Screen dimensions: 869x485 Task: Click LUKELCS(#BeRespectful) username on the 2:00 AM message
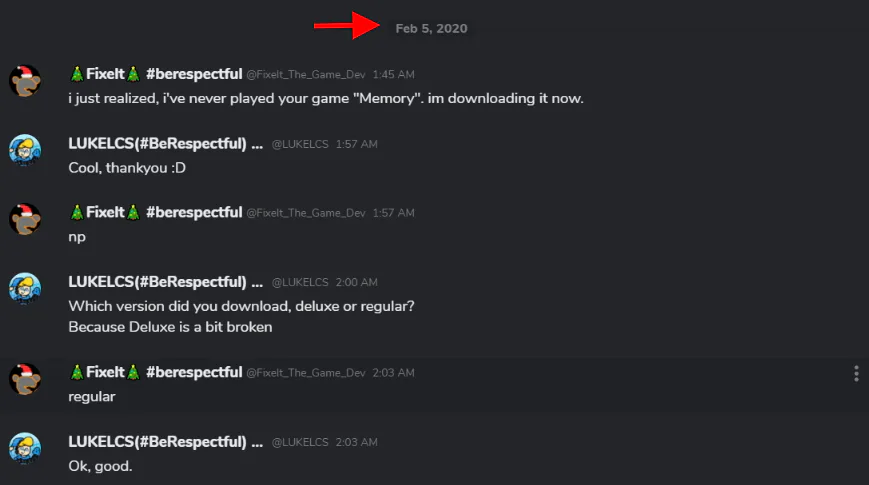coord(166,282)
